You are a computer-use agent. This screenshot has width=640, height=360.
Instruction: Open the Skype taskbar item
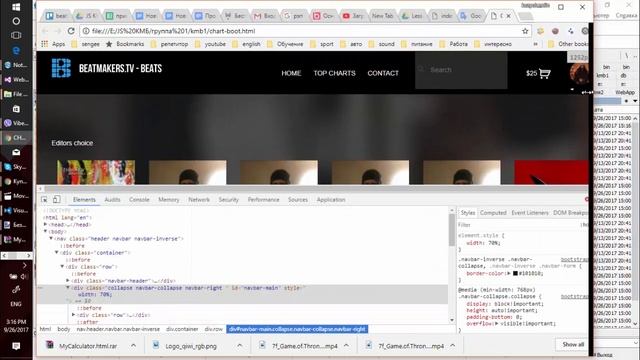click(x=16, y=167)
